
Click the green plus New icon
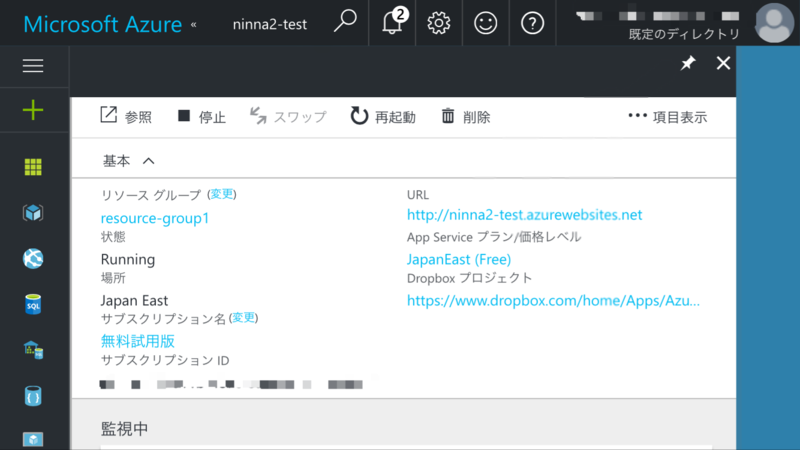(x=33, y=110)
